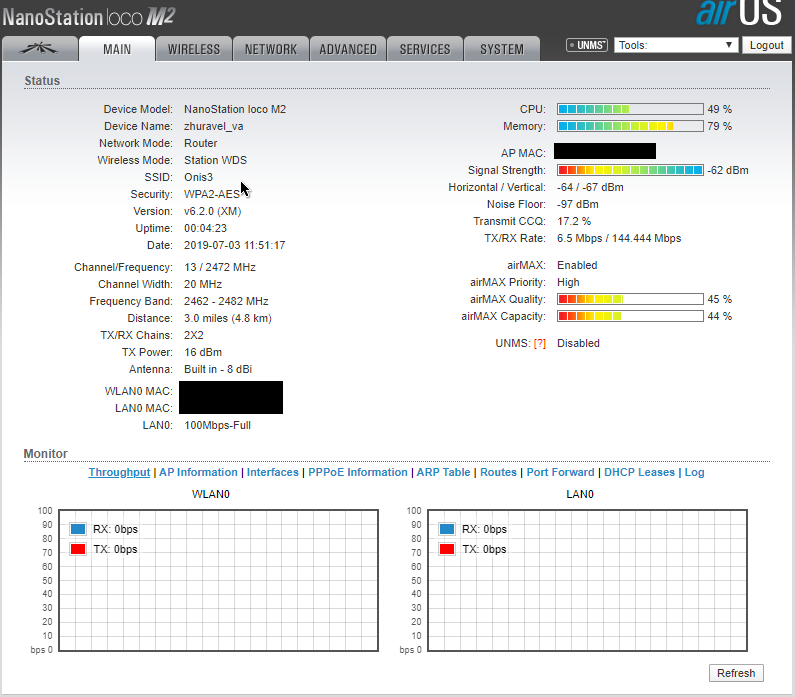
Task: Click the UNMS badge button
Action: (587, 45)
